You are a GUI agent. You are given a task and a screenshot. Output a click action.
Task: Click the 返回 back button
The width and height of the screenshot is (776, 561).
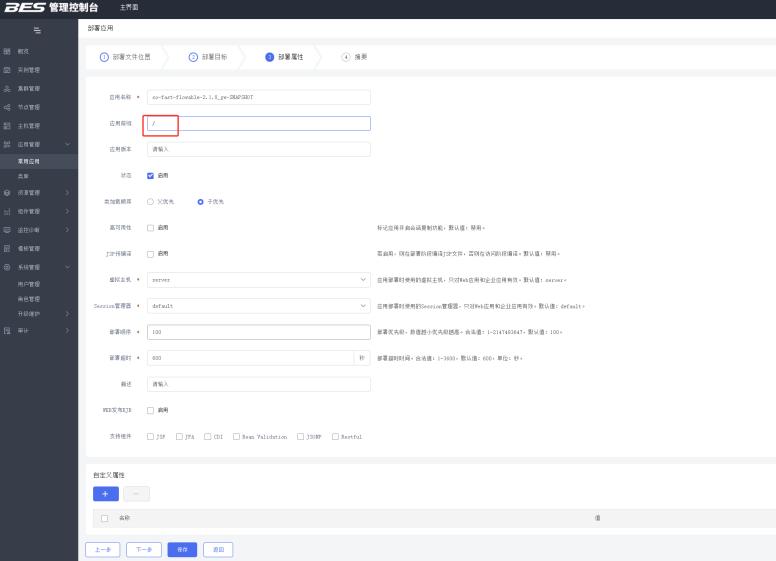(x=218, y=550)
